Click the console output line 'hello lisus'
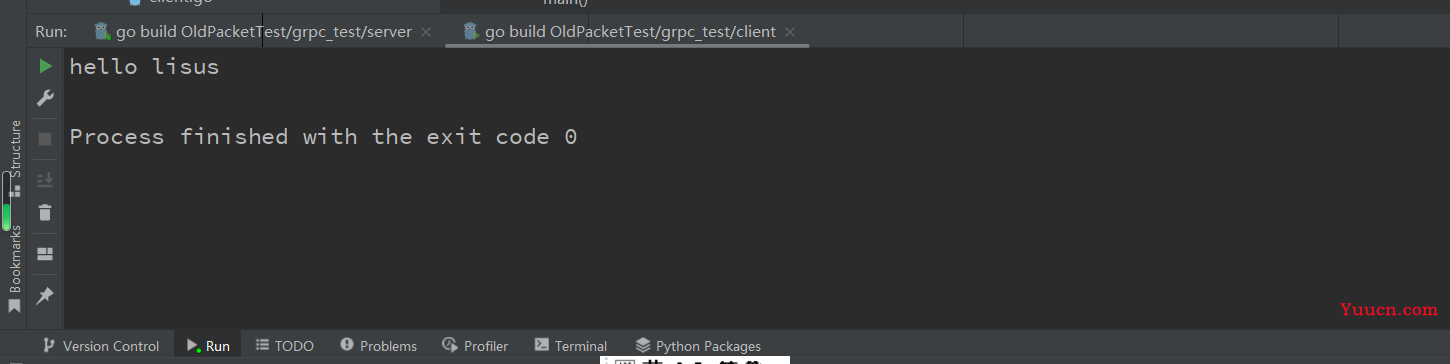1450x364 pixels. coord(144,67)
